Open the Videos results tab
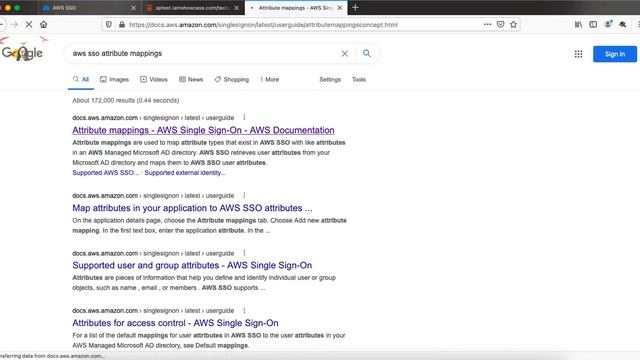This screenshot has height=360, width=640. click(153, 80)
